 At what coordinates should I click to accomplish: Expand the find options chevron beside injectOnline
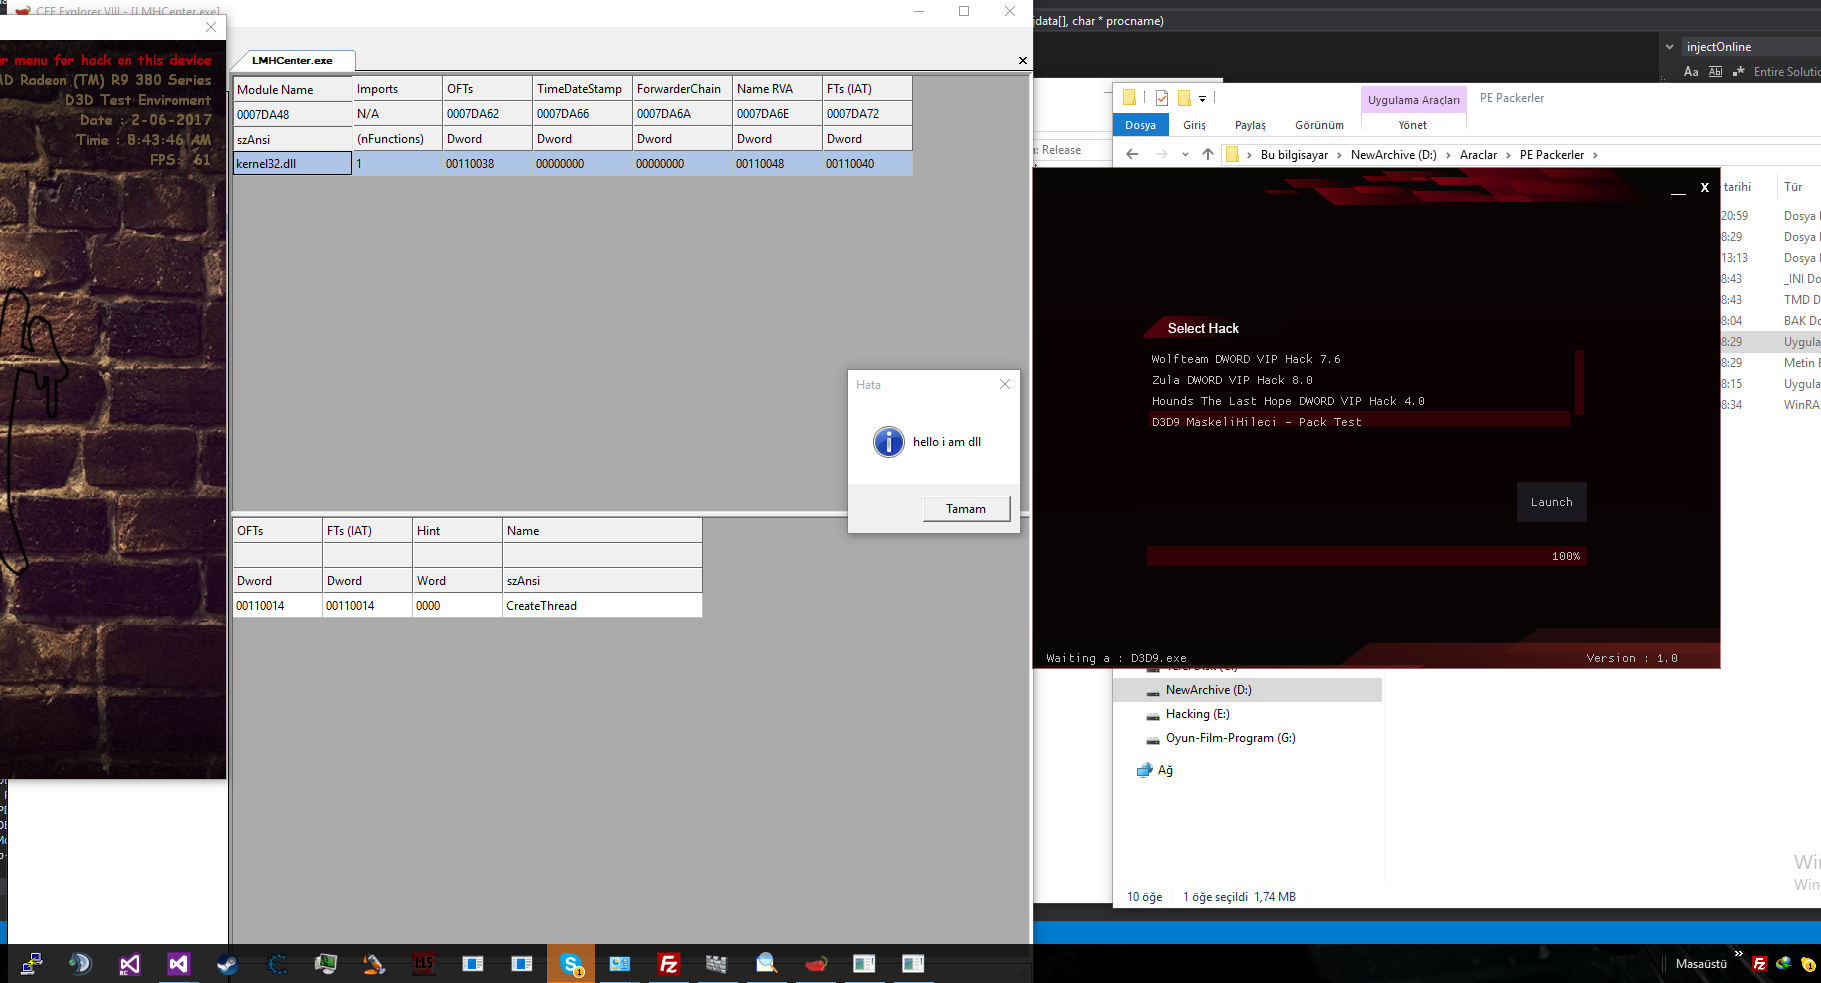coord(1669,47)
